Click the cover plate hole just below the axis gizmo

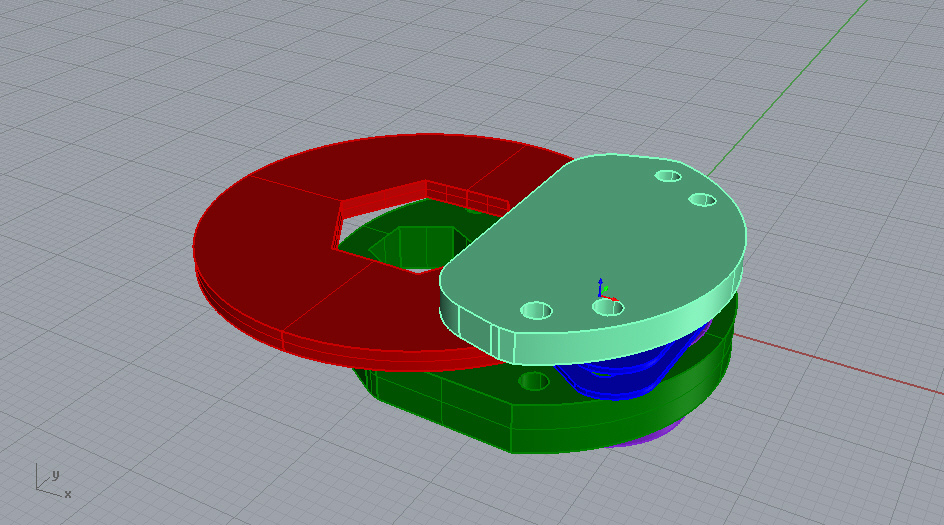click(x=607, y=308)
